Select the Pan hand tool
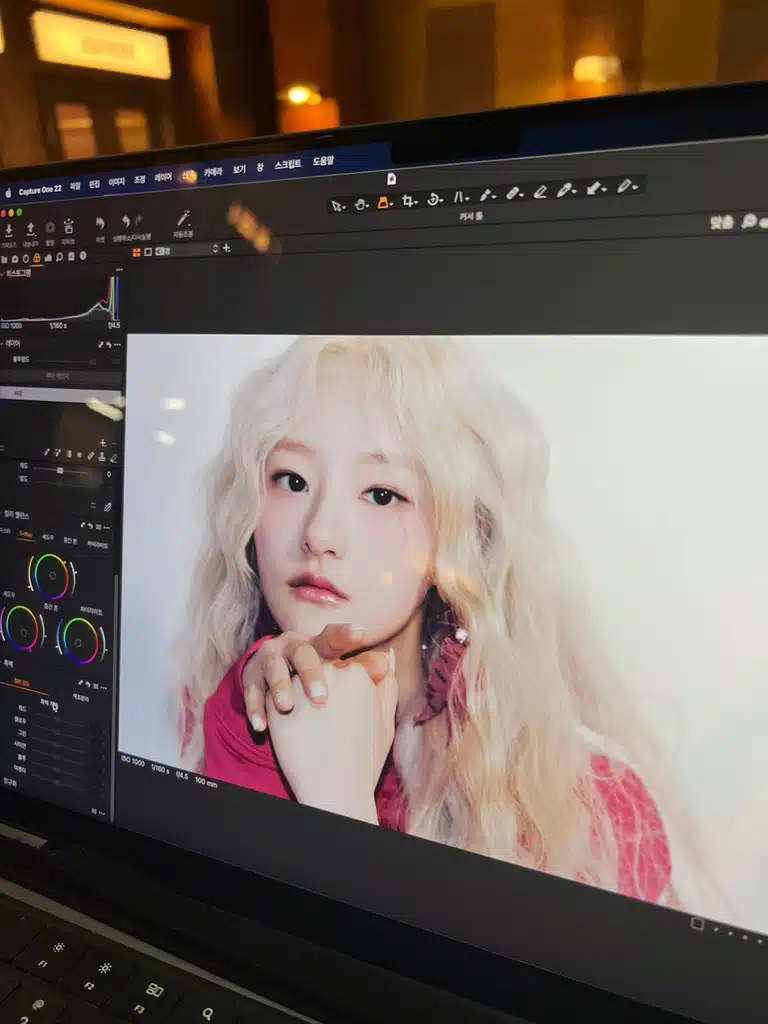This screenshot has width=768, height=1024. 361,204
